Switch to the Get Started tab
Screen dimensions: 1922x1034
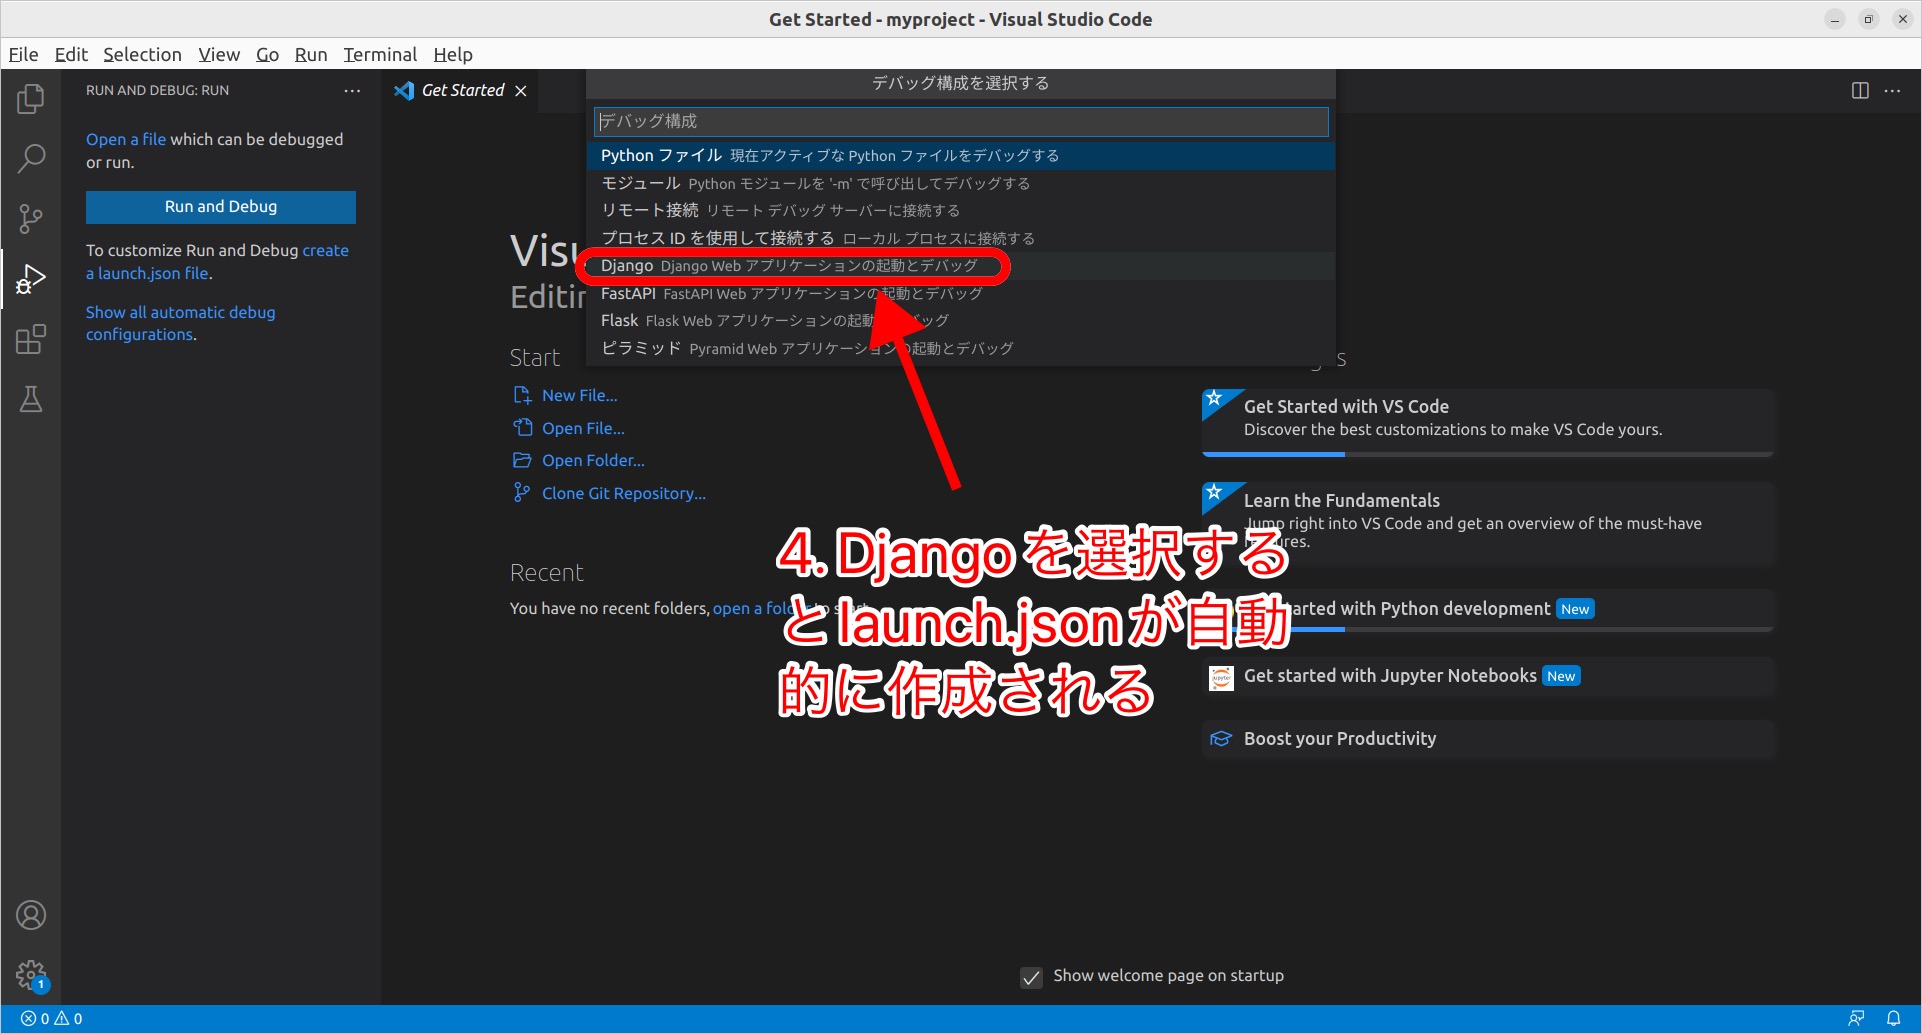461,90
